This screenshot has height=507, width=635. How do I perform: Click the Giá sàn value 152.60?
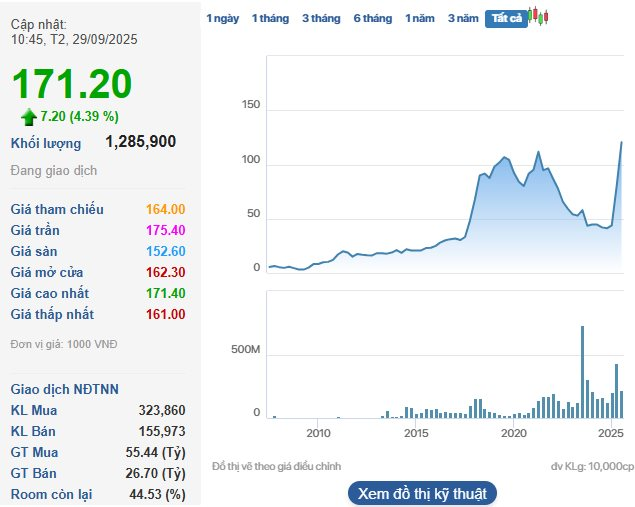tap(165, 251)
